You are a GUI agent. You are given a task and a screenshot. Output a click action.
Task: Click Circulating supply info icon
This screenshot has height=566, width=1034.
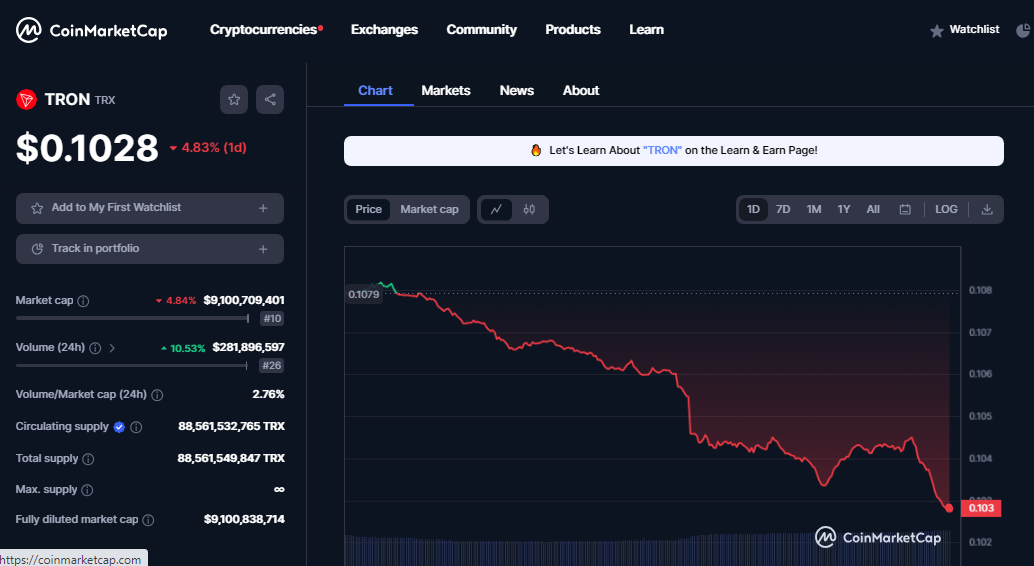[x=136, y=427]
